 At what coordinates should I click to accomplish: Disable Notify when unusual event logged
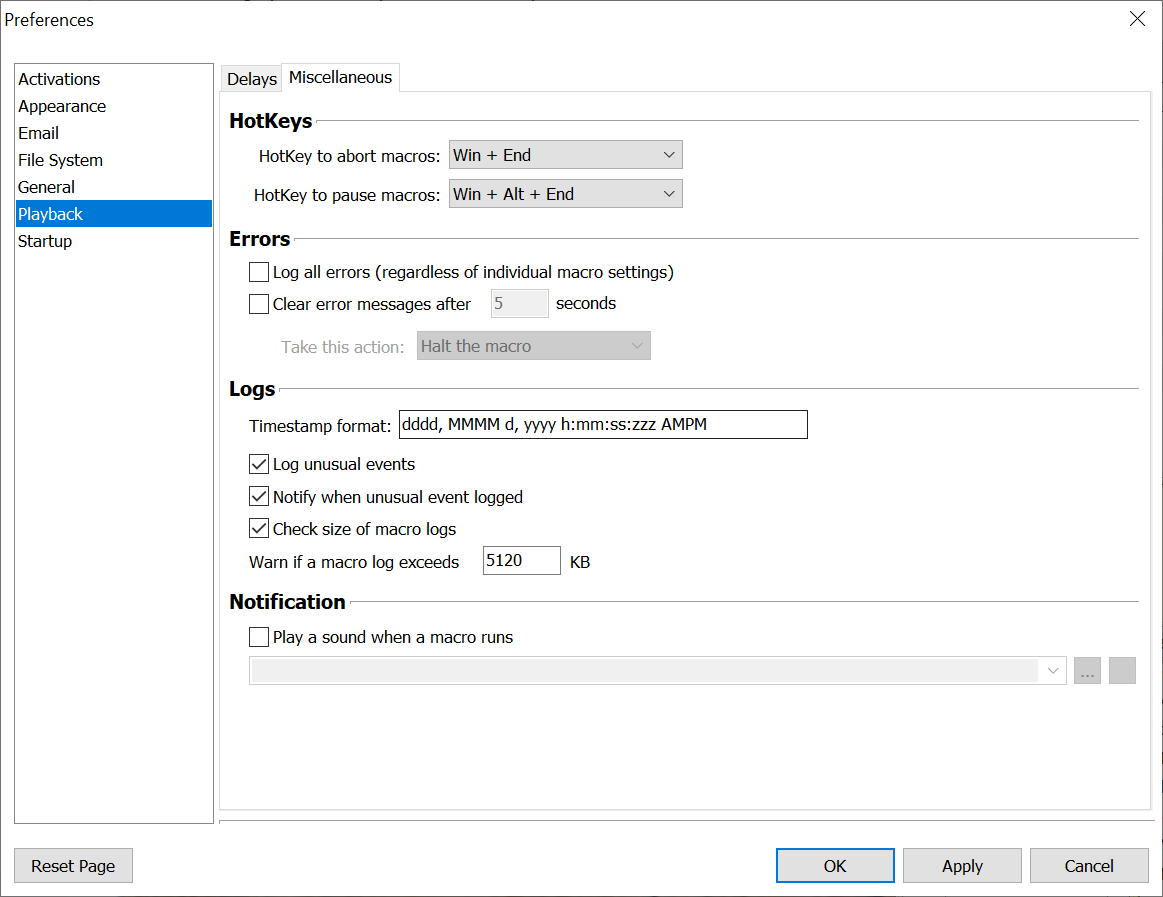tap(259, 497)
